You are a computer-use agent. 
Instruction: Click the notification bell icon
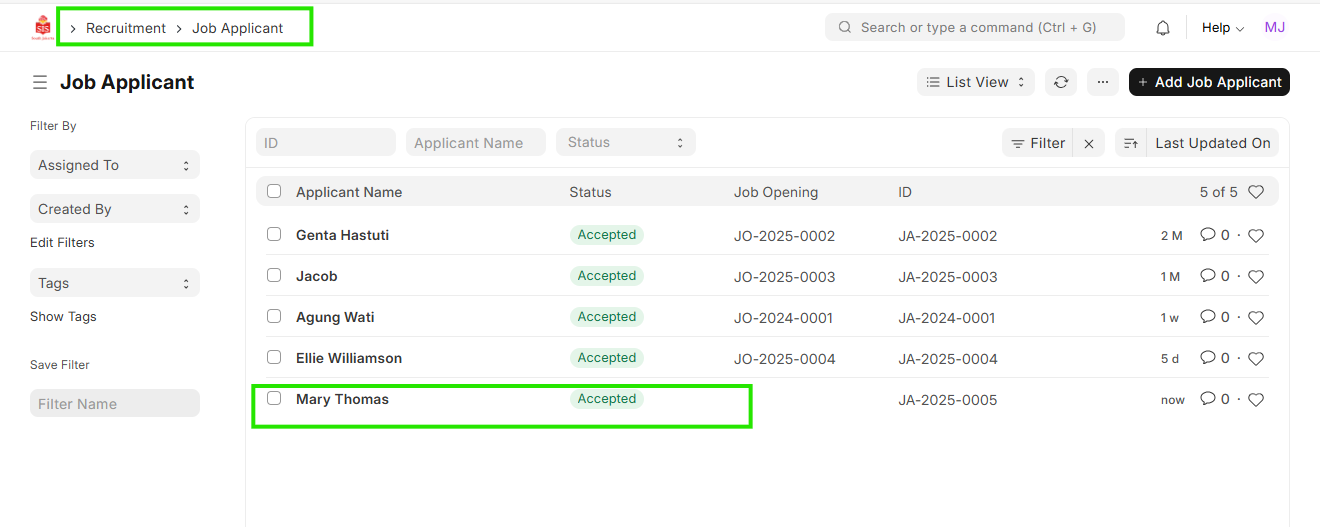[x=1162, y=28]
